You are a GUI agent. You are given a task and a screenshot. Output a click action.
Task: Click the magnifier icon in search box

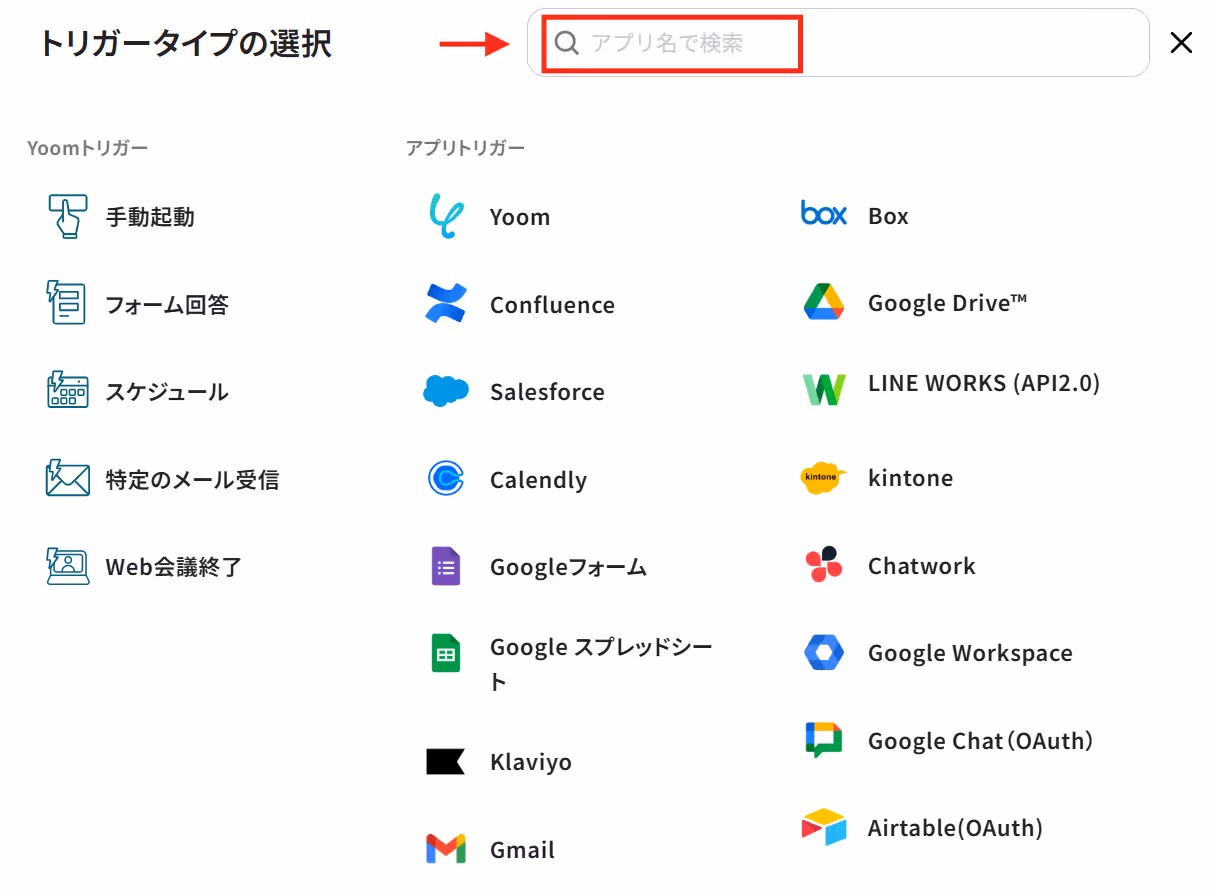pos(567,43)
